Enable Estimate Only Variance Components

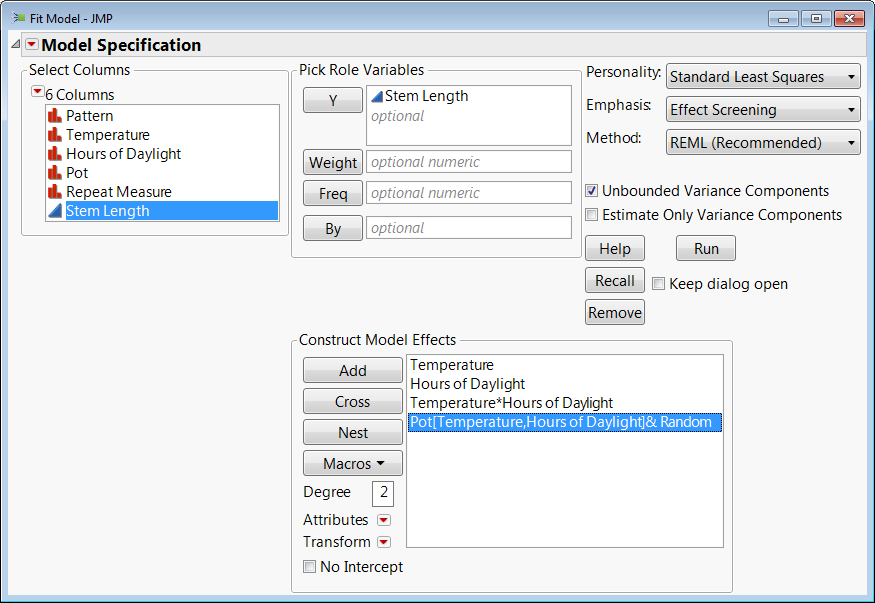coord(592,215)
